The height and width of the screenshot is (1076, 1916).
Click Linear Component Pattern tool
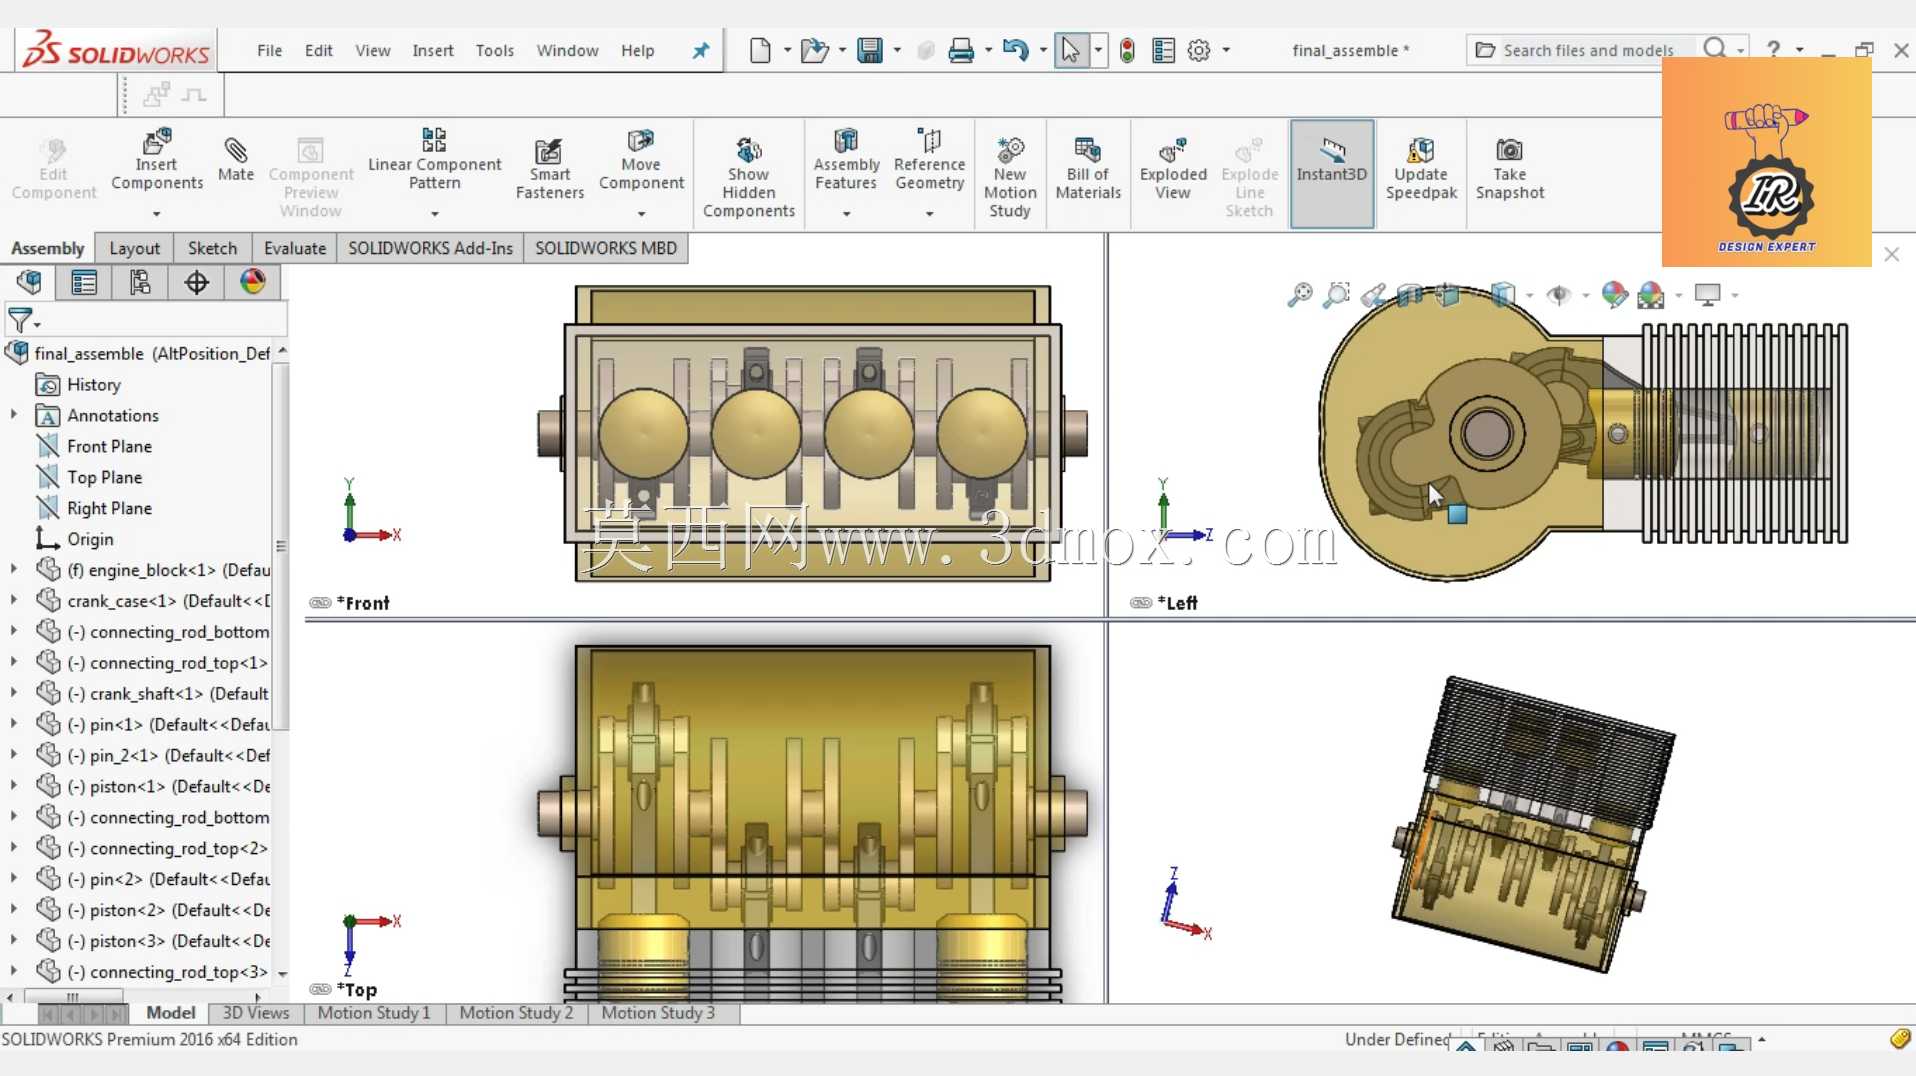coord(435,160)
